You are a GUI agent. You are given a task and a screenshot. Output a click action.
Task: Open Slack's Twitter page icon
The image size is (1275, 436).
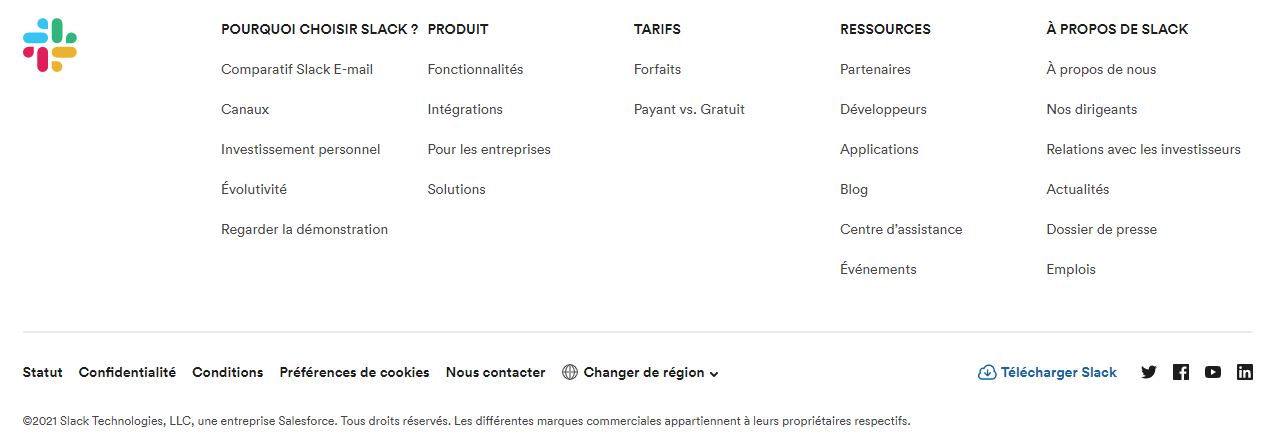point(1149,372)
